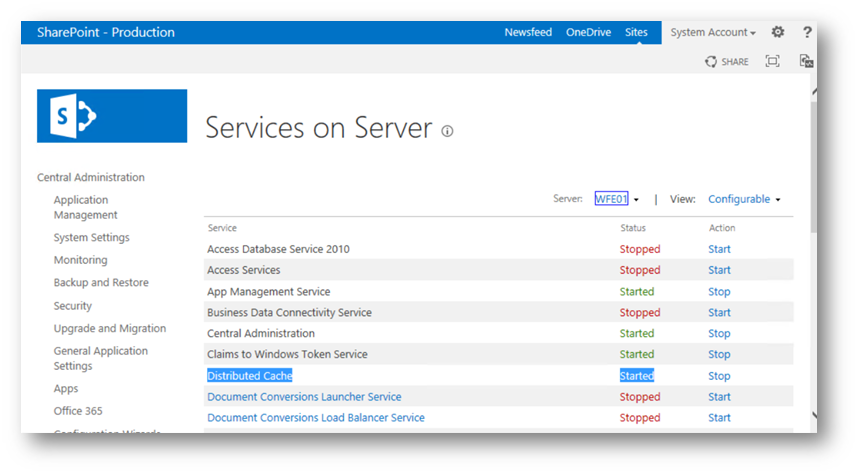Open Document Conversions Launcher Service link
This screenshot has height=475, width=859.
click(304, 397)
